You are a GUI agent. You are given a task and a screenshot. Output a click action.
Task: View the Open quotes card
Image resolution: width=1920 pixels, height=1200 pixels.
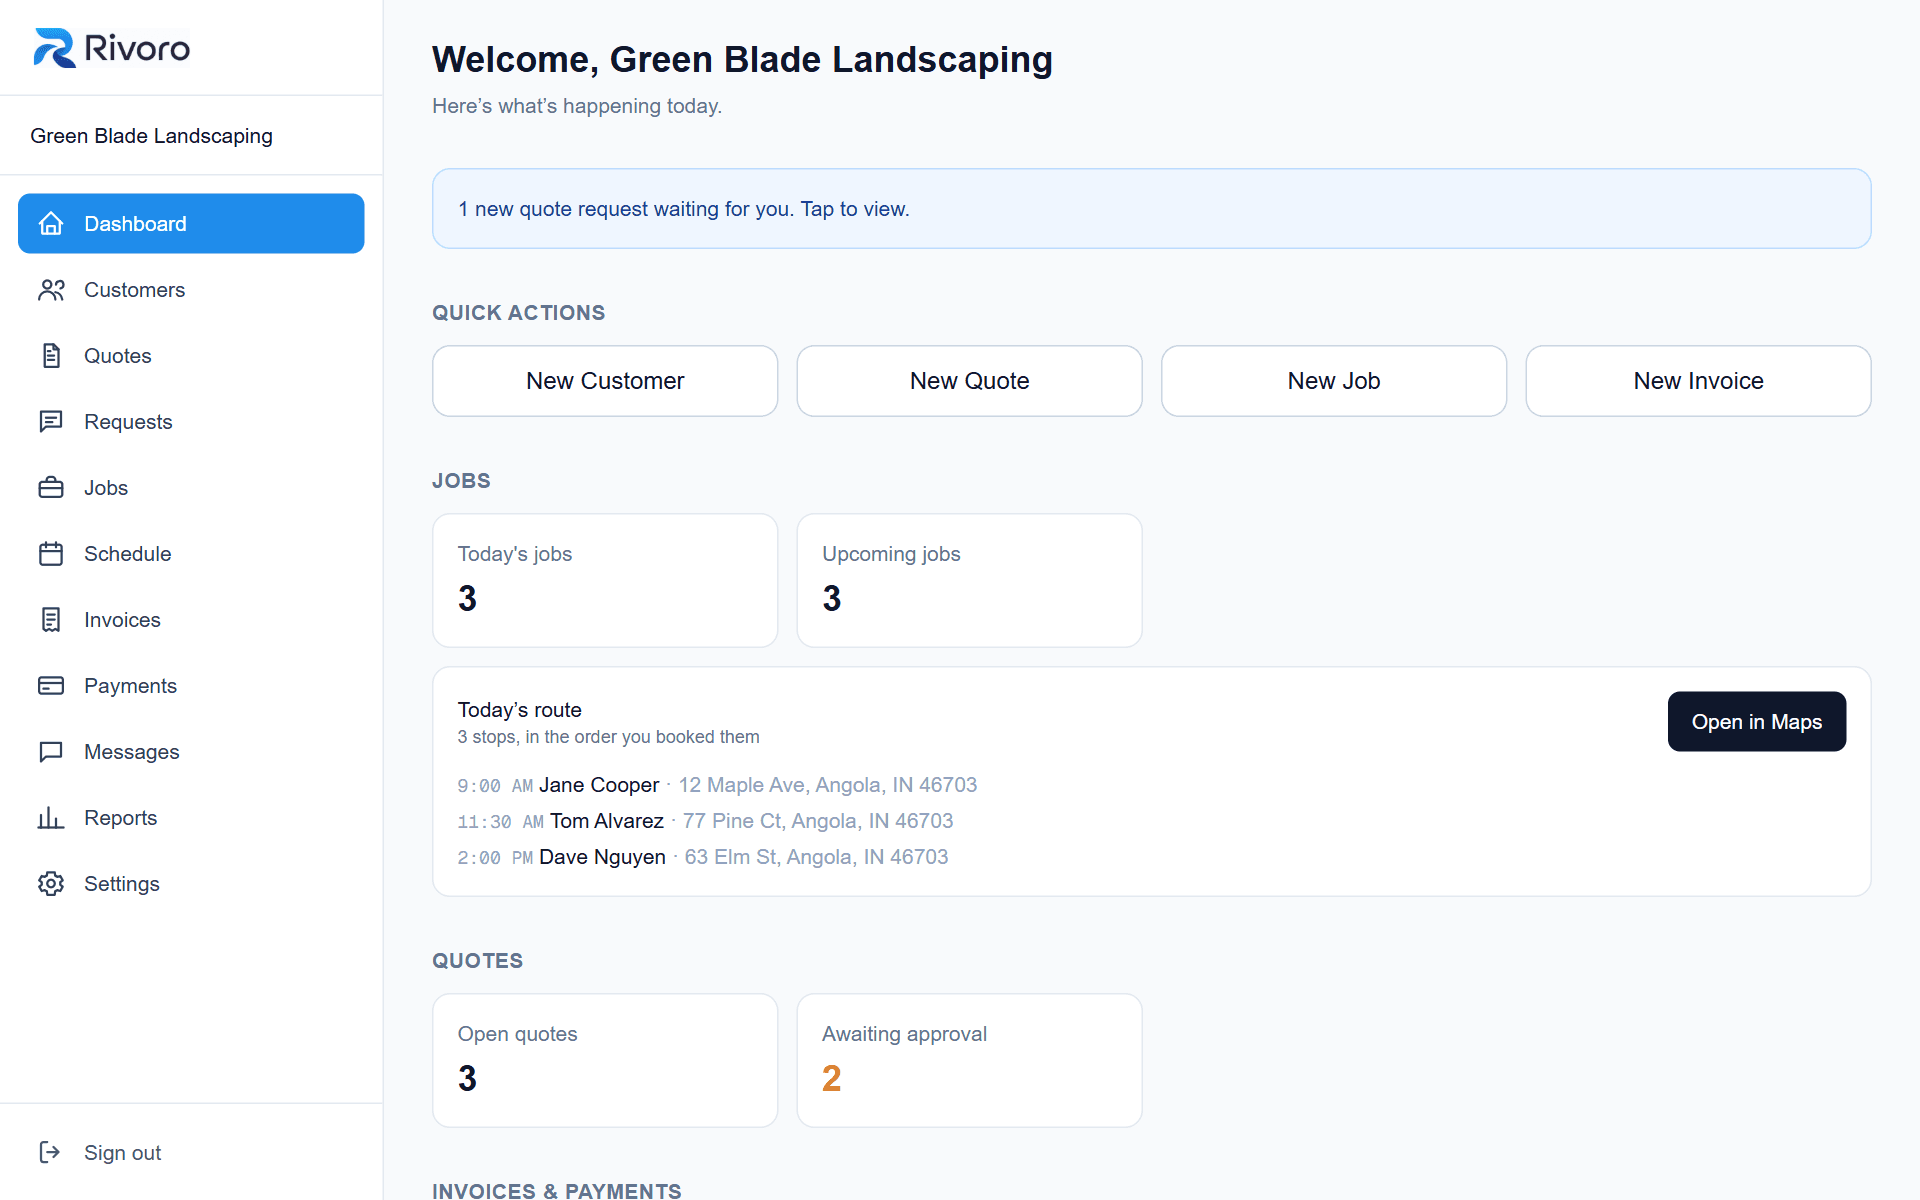[605, 1060]
